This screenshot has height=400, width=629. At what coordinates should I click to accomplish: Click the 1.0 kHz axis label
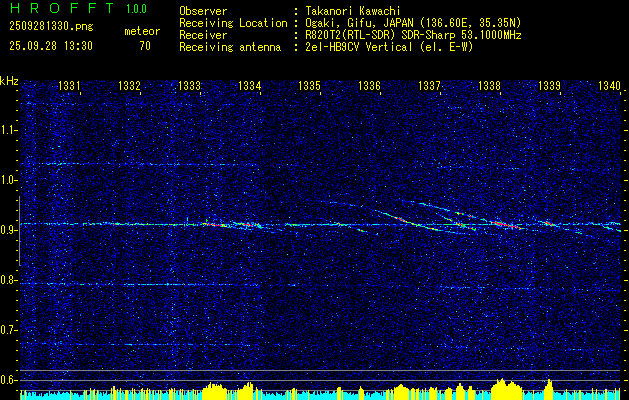(7, 180)
